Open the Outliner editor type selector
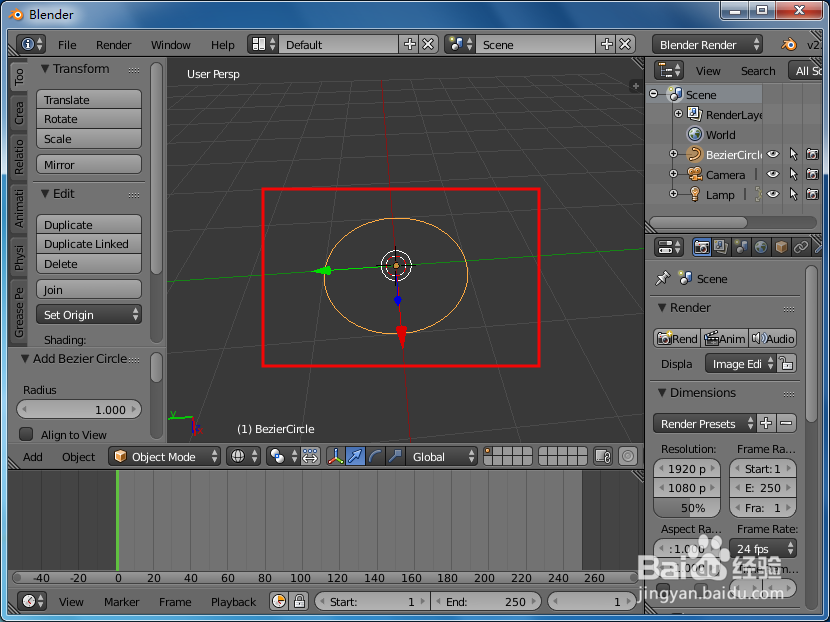 (669, 70)
